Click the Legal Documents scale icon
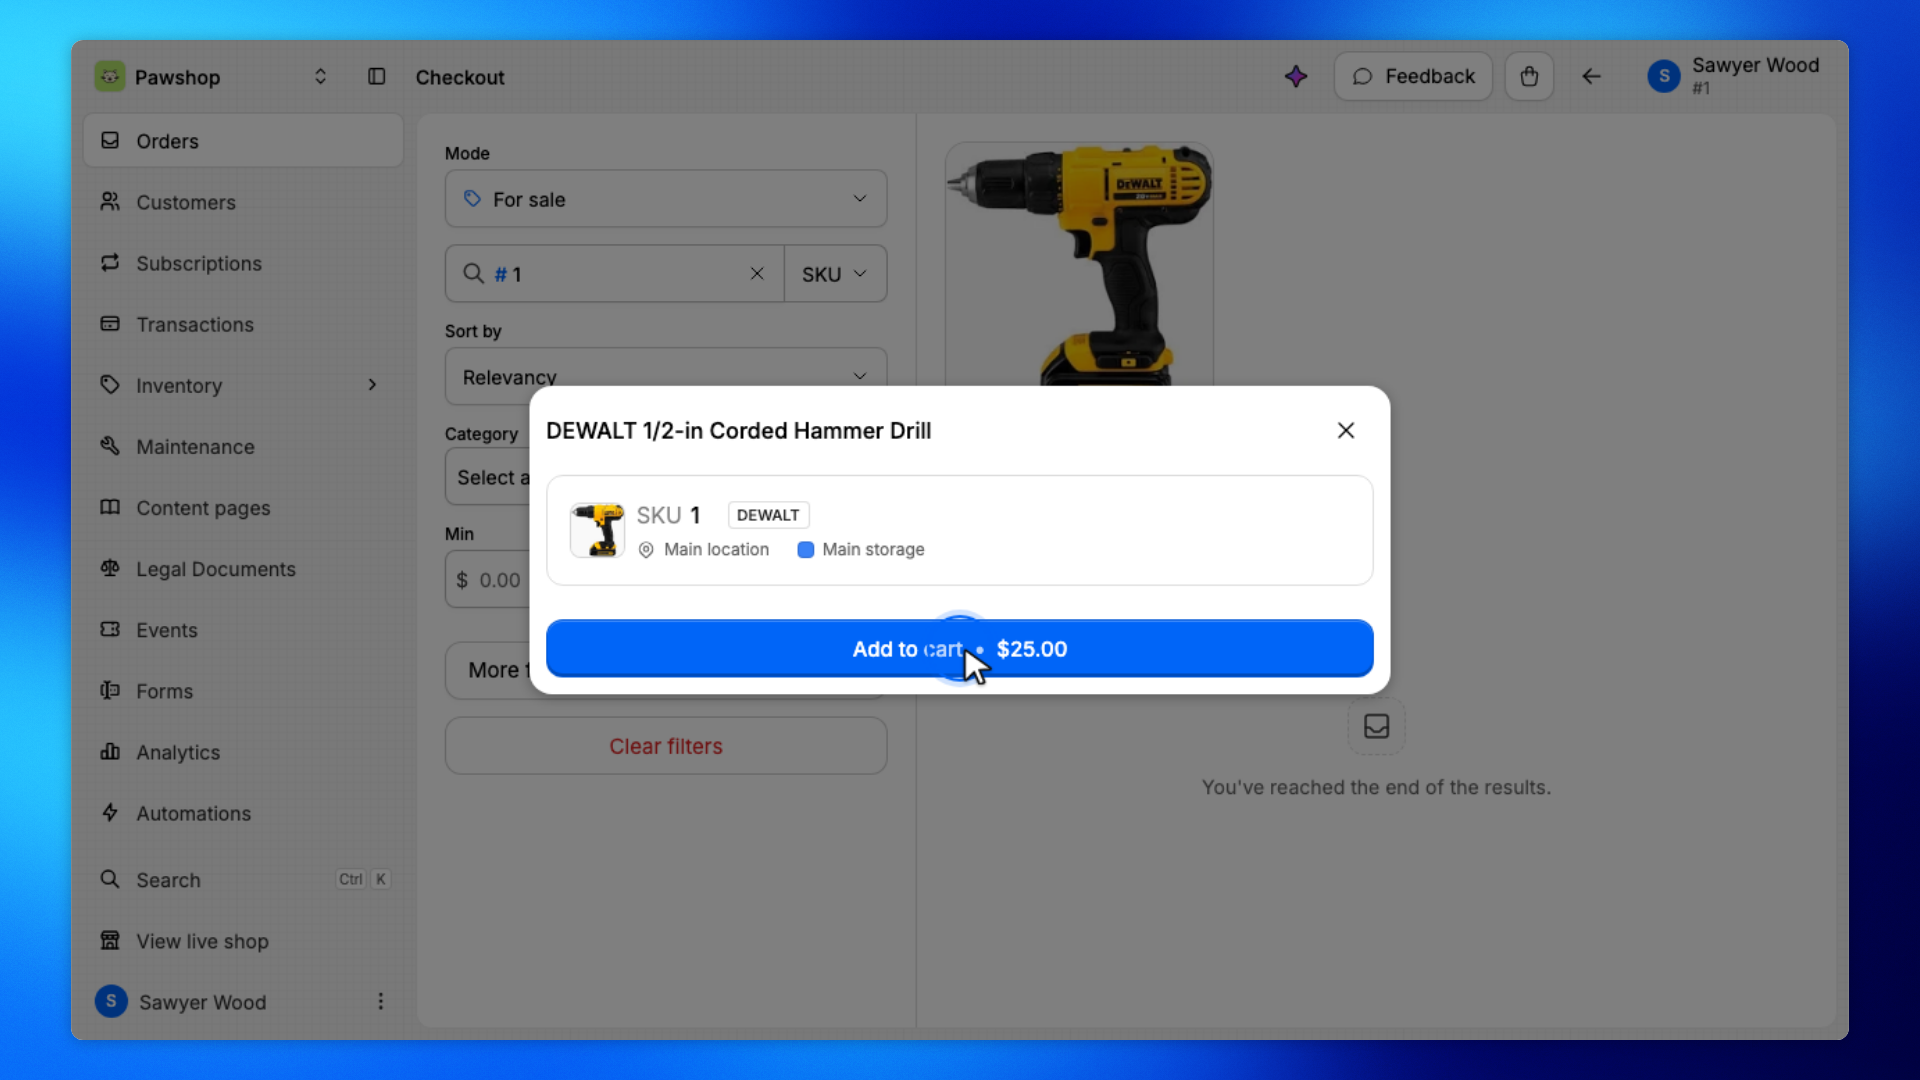The height and width of the screenshot is (1080, 1920). 110,568
